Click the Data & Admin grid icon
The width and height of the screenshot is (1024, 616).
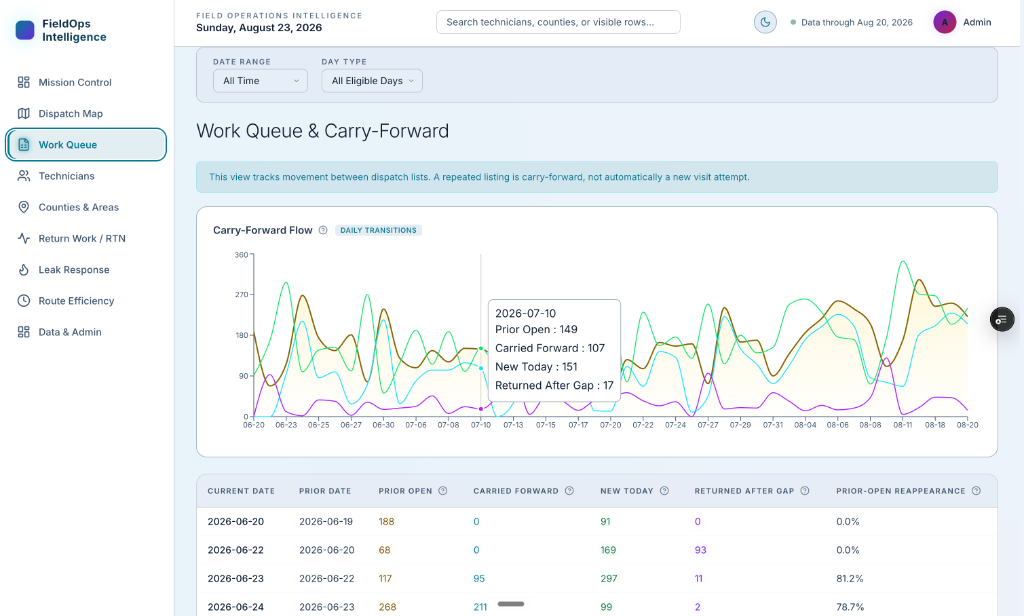(x=24, y=332)
